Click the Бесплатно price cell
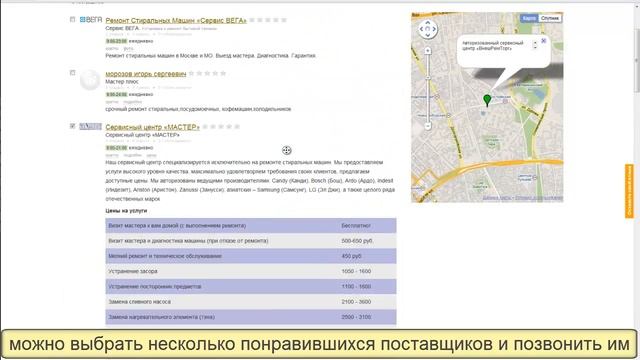 356,226
